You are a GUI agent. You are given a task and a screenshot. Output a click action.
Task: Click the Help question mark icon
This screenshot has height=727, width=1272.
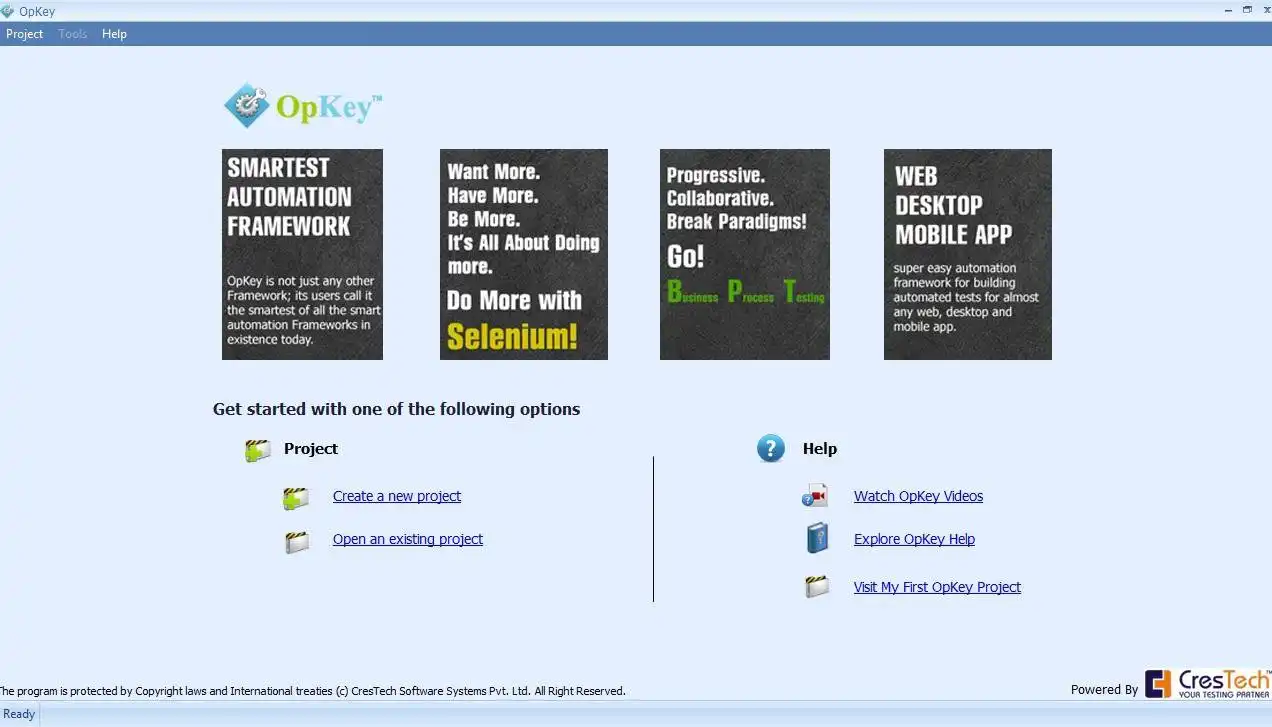771,448
